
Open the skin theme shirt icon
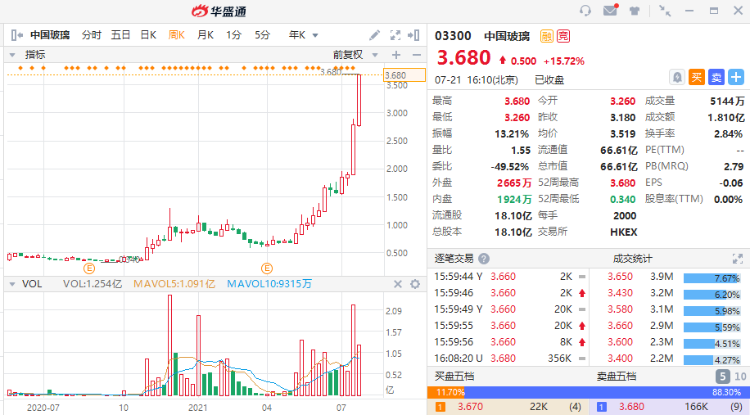point(635,11)
